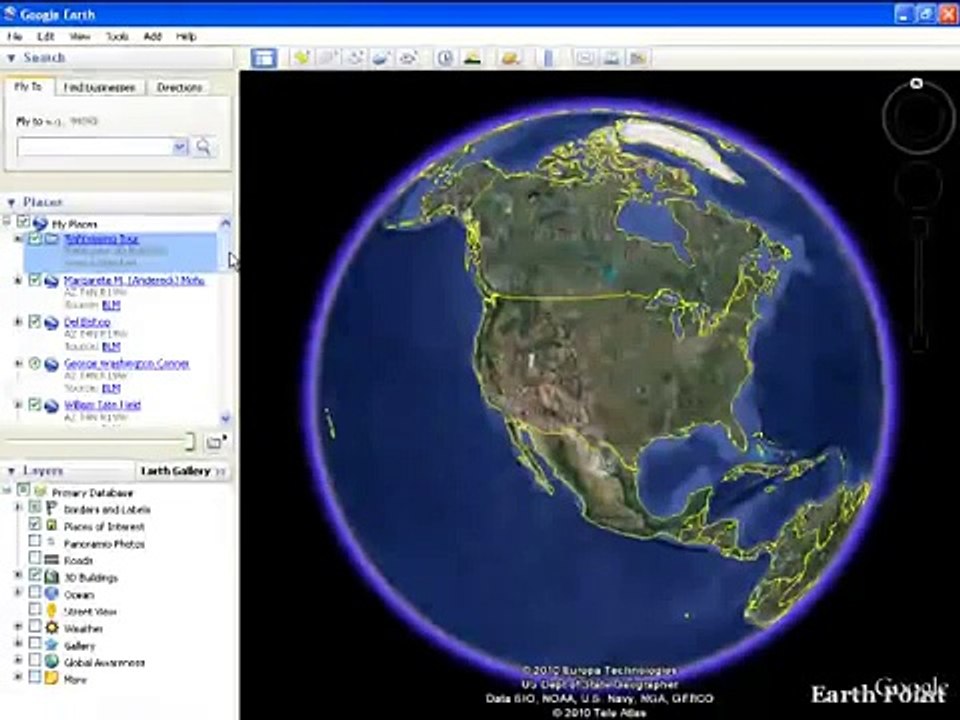The image size is (960, 720).
Task: Expand the Del Bishop tree node
Action: (x=18, y=321)
